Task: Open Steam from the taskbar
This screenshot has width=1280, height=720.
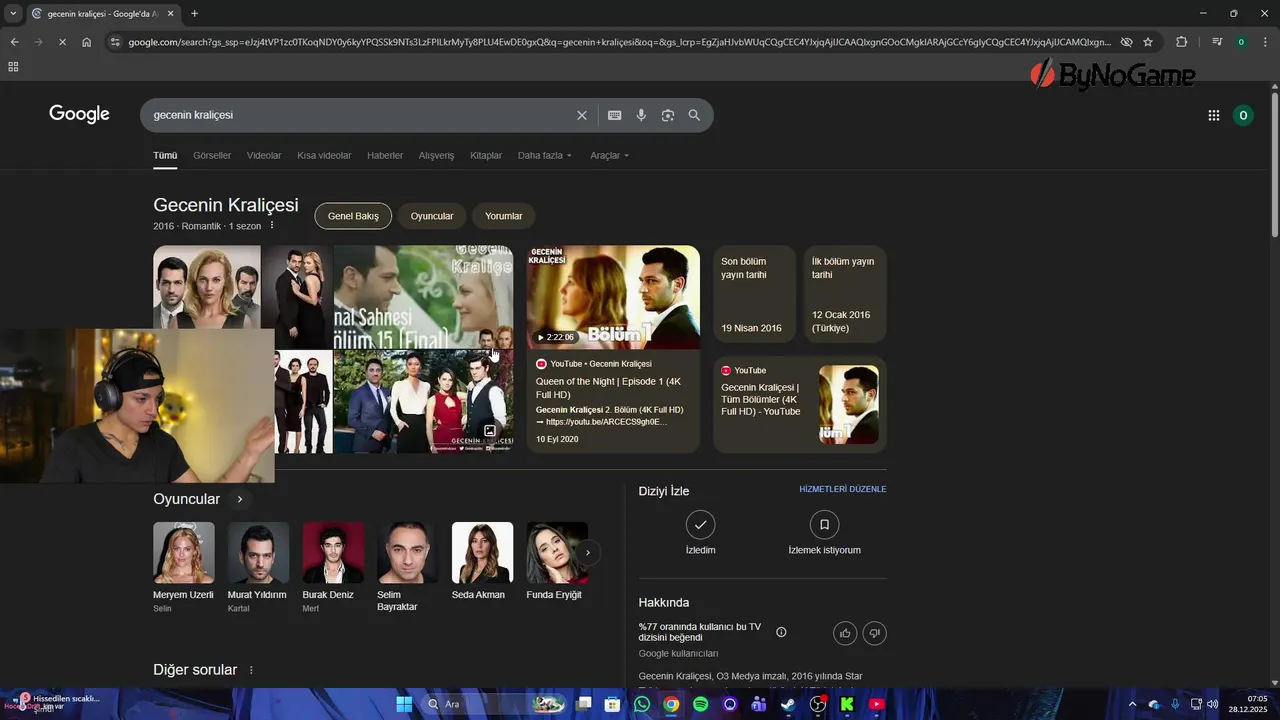Action: point(789,704)
